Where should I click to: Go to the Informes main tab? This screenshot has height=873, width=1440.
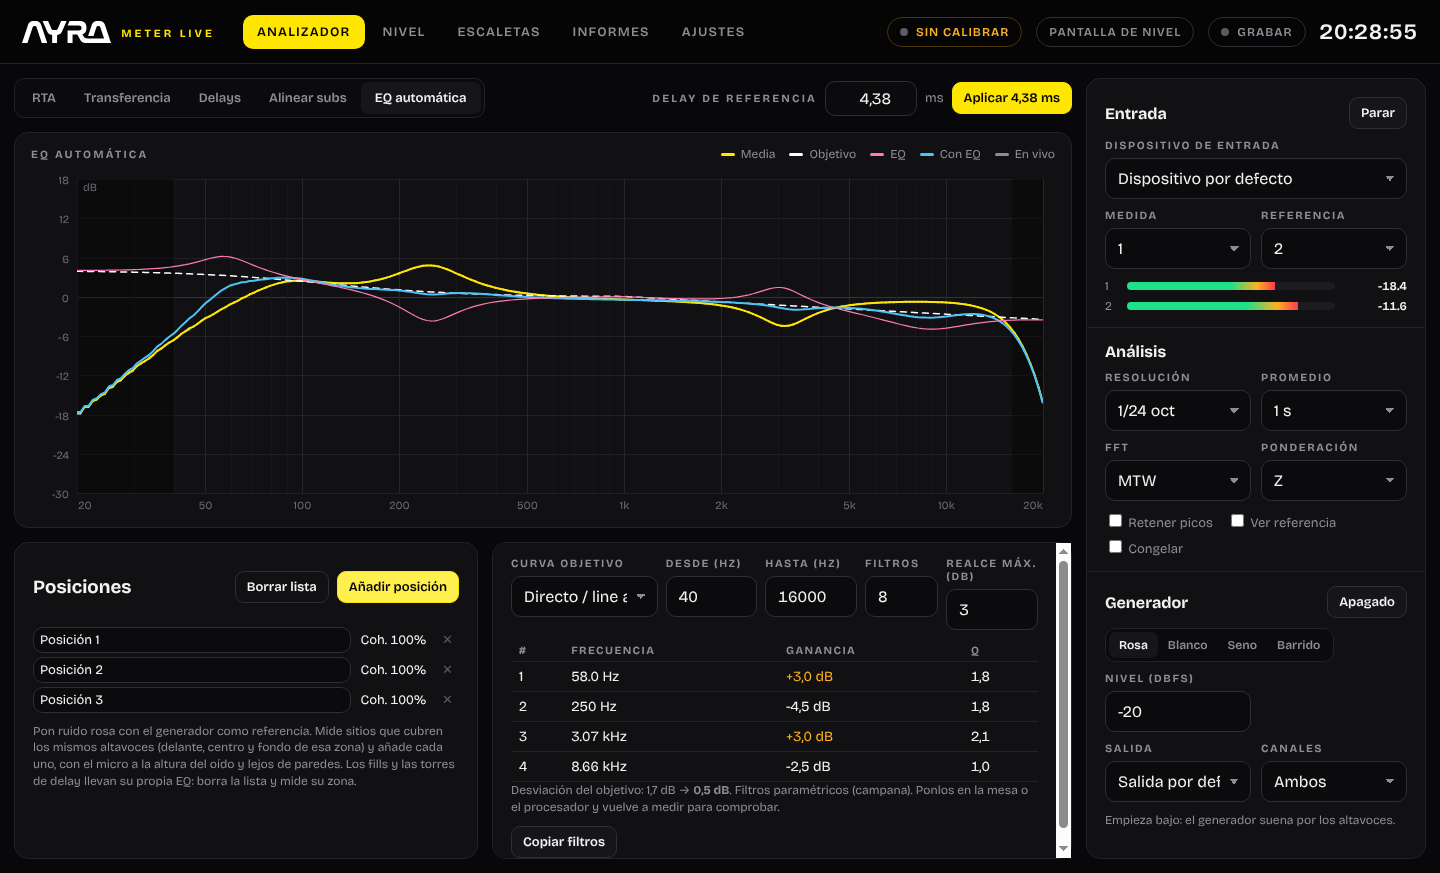coord(610,32)
